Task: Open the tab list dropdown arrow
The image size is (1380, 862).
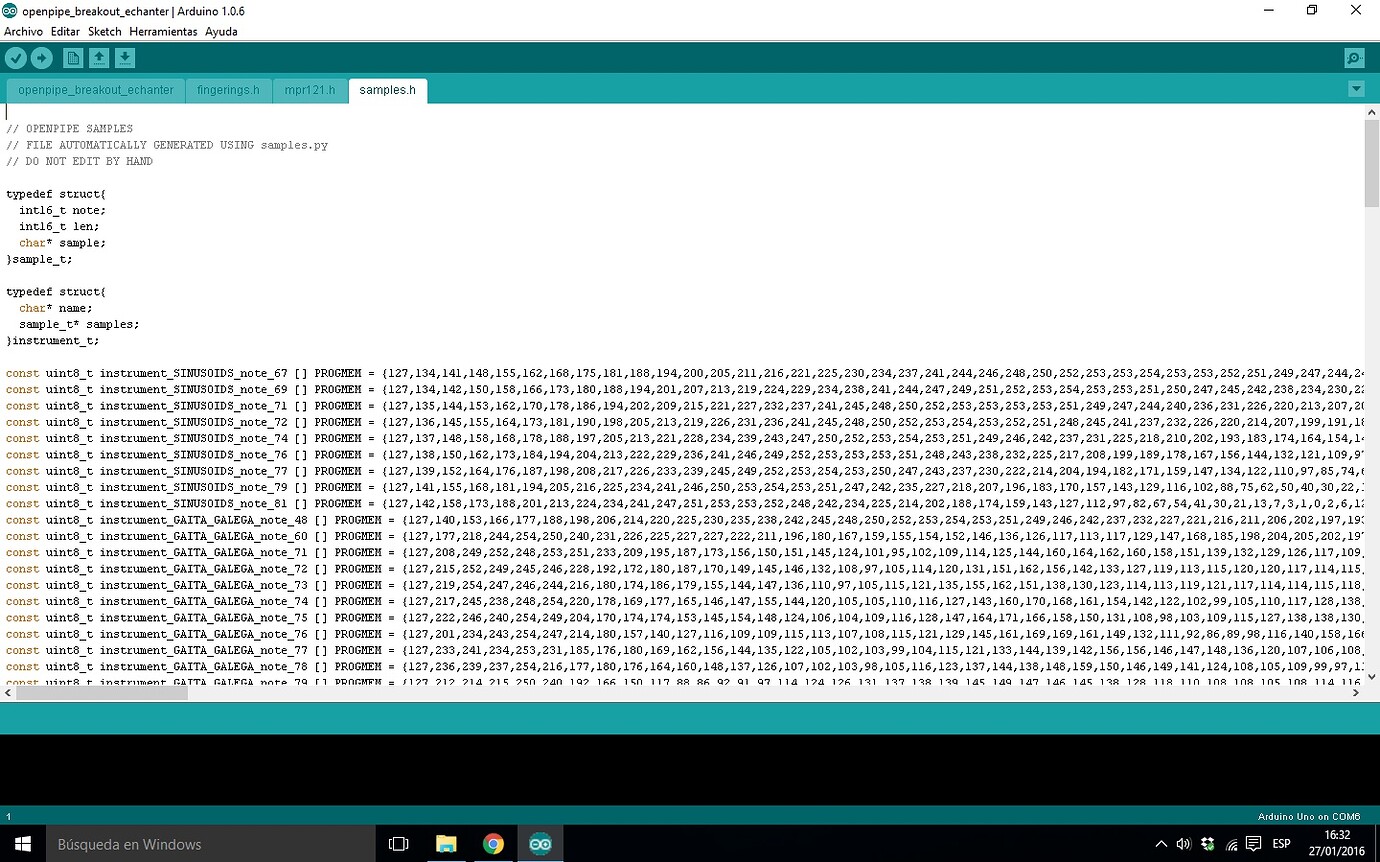Action: pos(1356,89)
